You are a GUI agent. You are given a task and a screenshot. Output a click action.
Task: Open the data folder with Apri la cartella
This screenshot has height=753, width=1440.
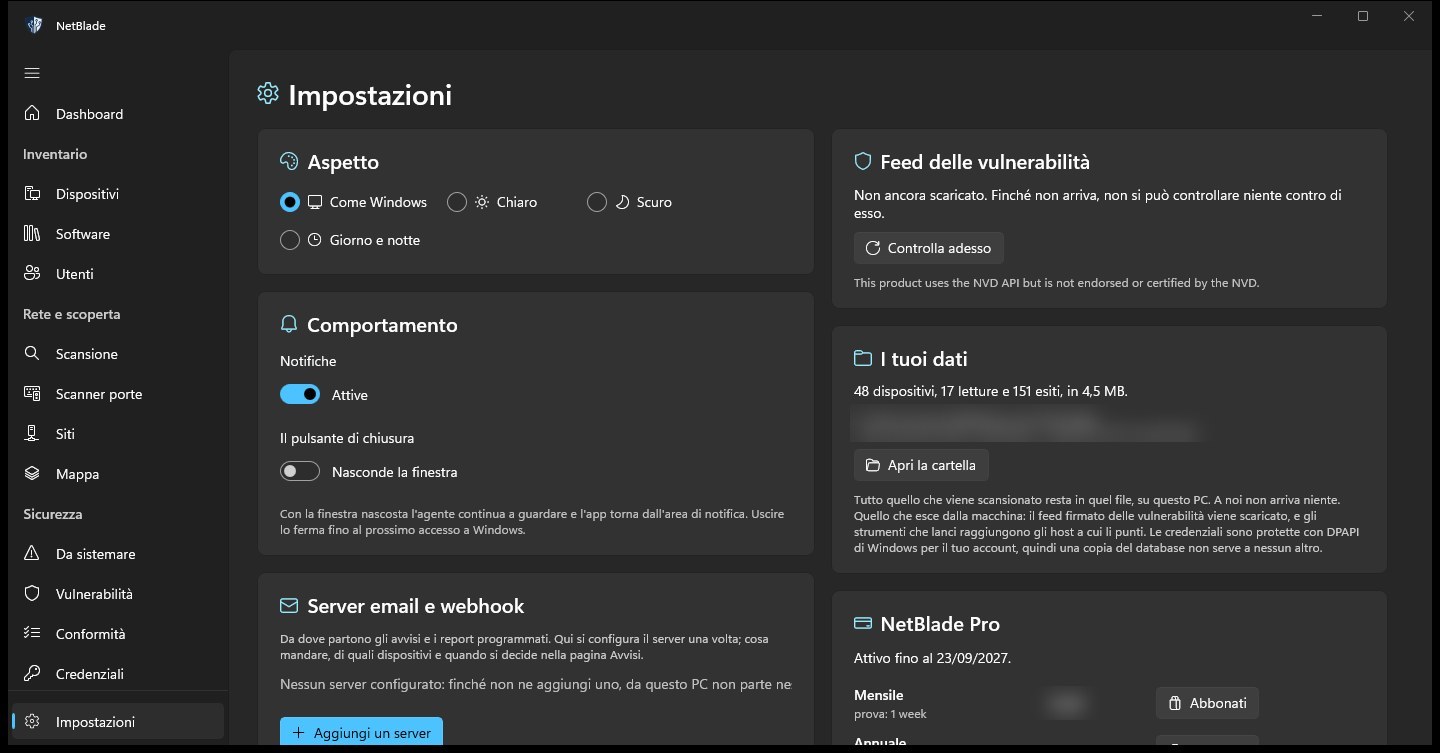point(921,465)
